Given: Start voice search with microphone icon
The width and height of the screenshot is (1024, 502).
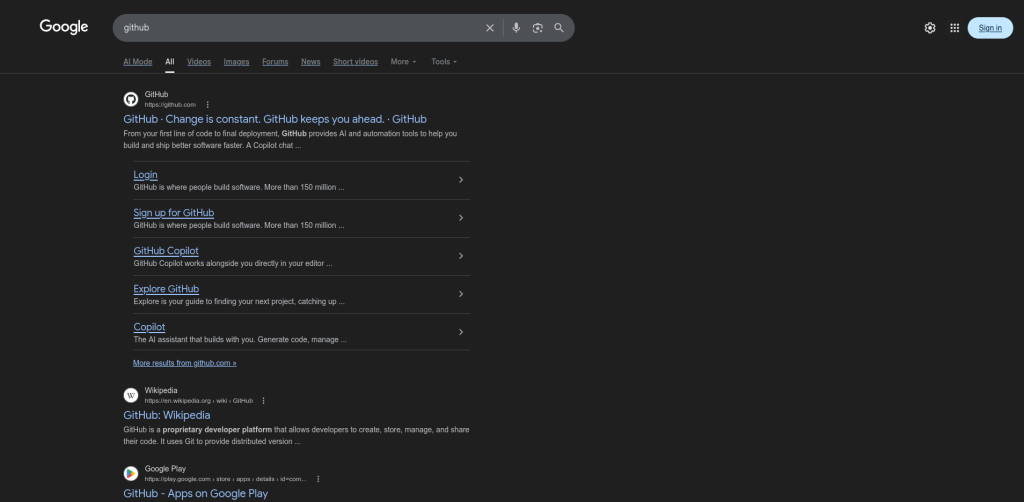Looking at the screenshot, I should click(516, 28).
